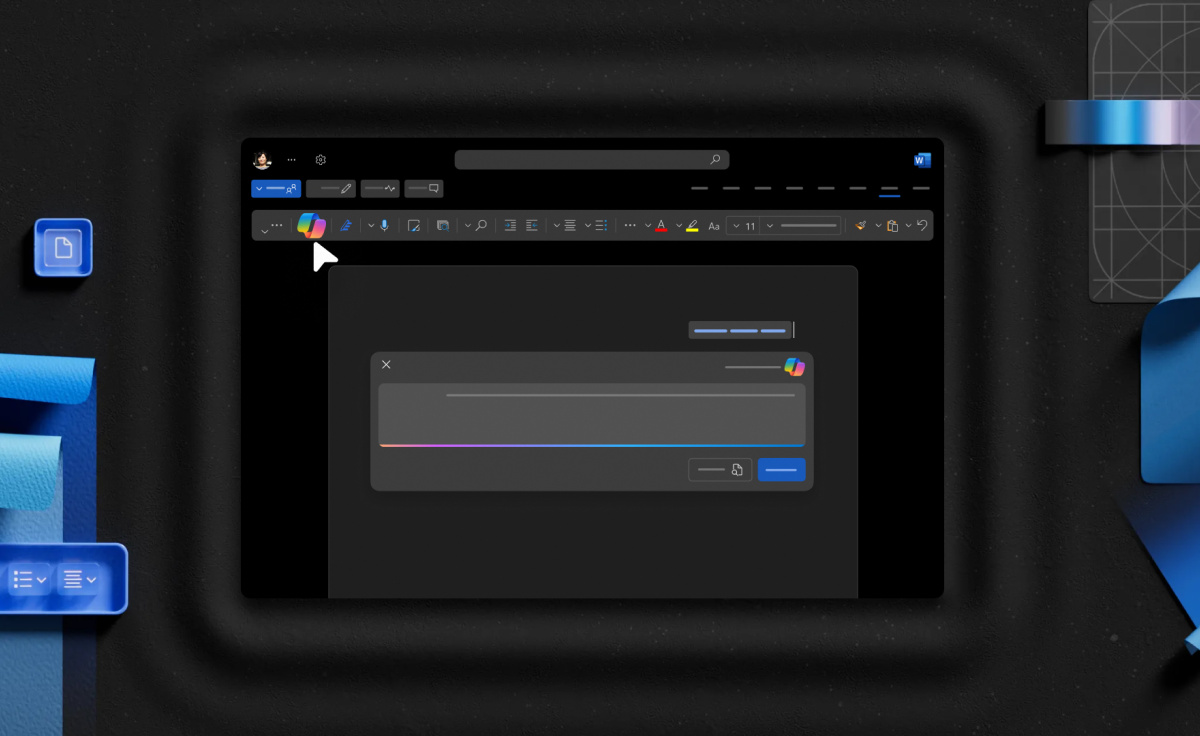Open Find with the magnifier toolbar icon
Screen dimensions: 1200x736
(481, 226)
